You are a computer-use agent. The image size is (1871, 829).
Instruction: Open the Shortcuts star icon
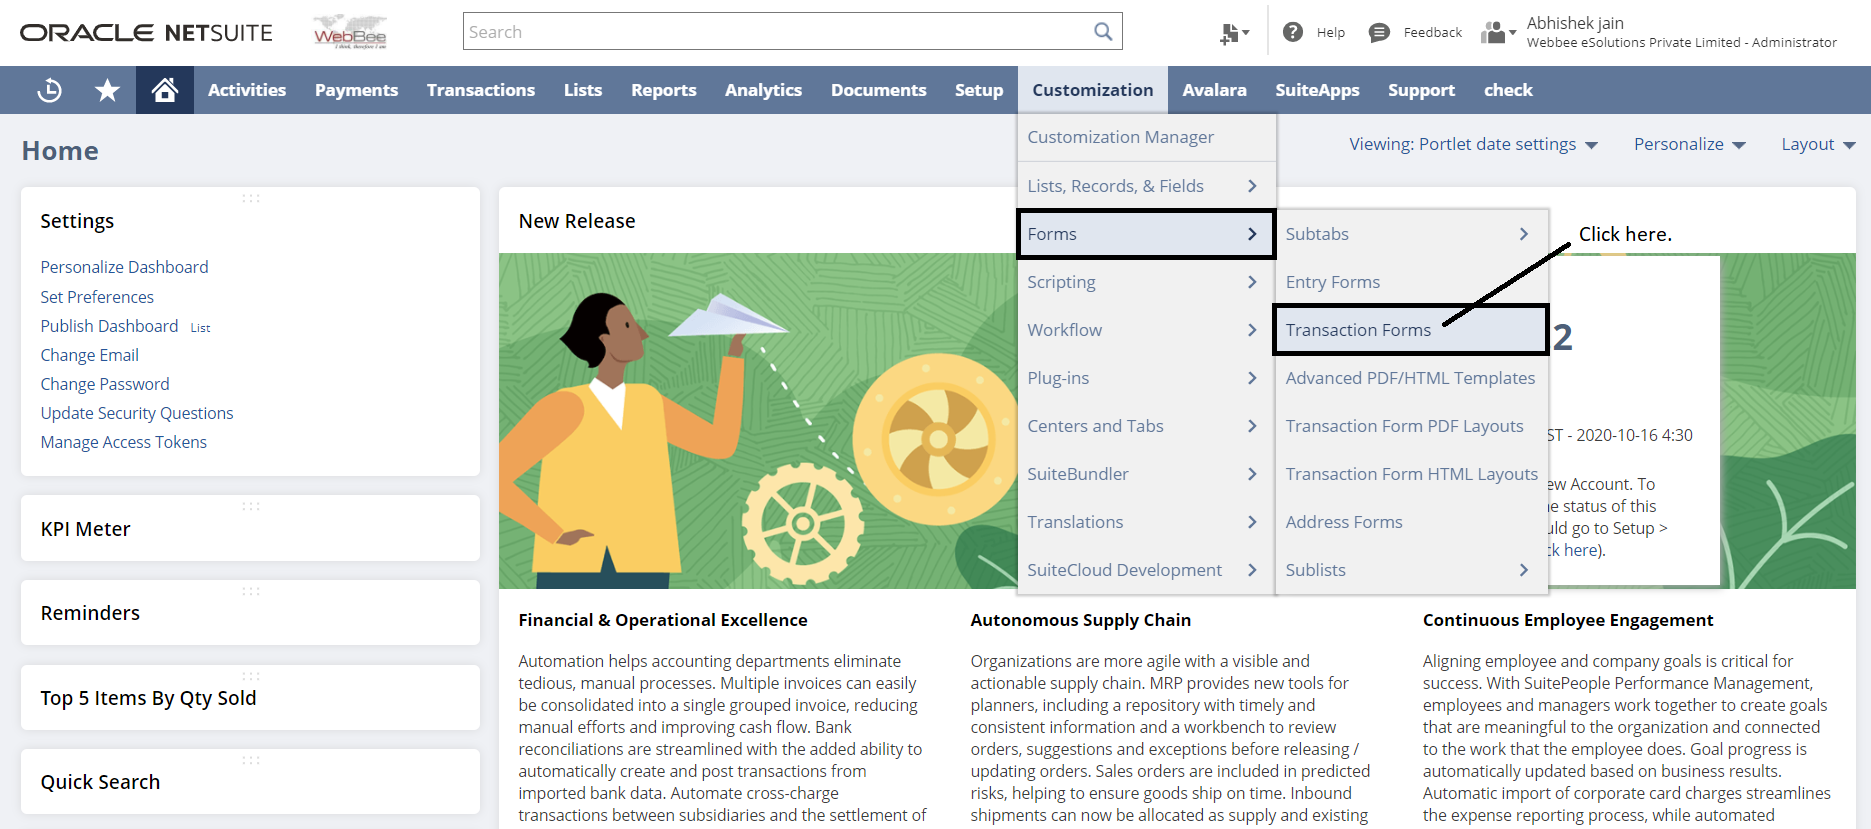[x=107, y=90]
